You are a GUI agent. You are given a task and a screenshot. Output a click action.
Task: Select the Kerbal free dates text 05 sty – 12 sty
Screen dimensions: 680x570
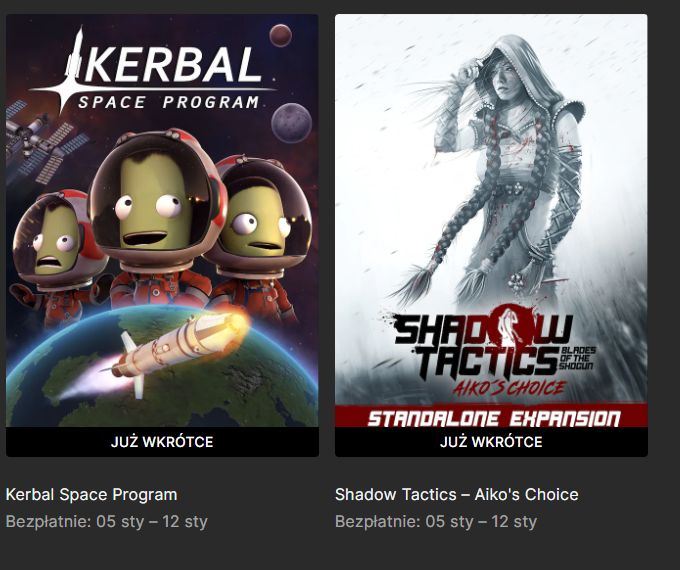(152, 521)
